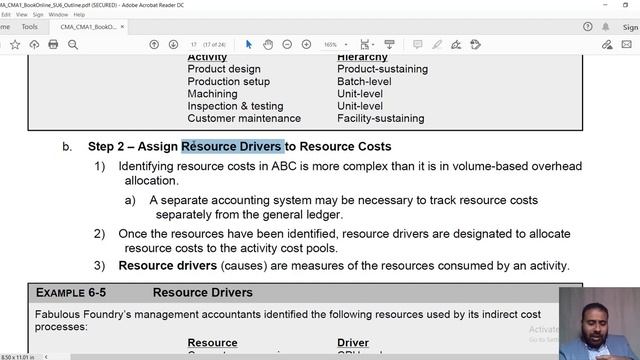Click the stamp tool icon
The image size is (640, 360).
tap(476, 44)
